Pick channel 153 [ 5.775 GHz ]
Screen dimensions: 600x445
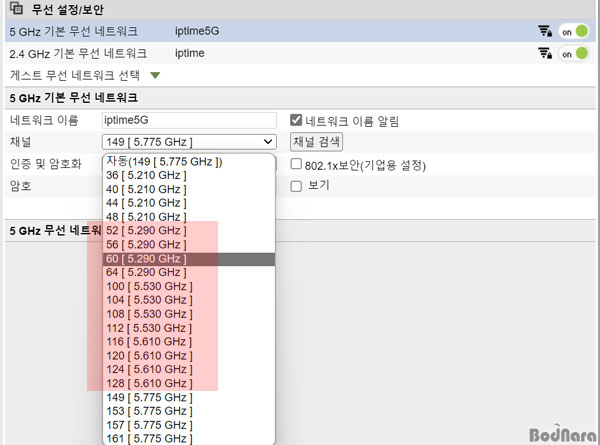click(x=189, y=411)
